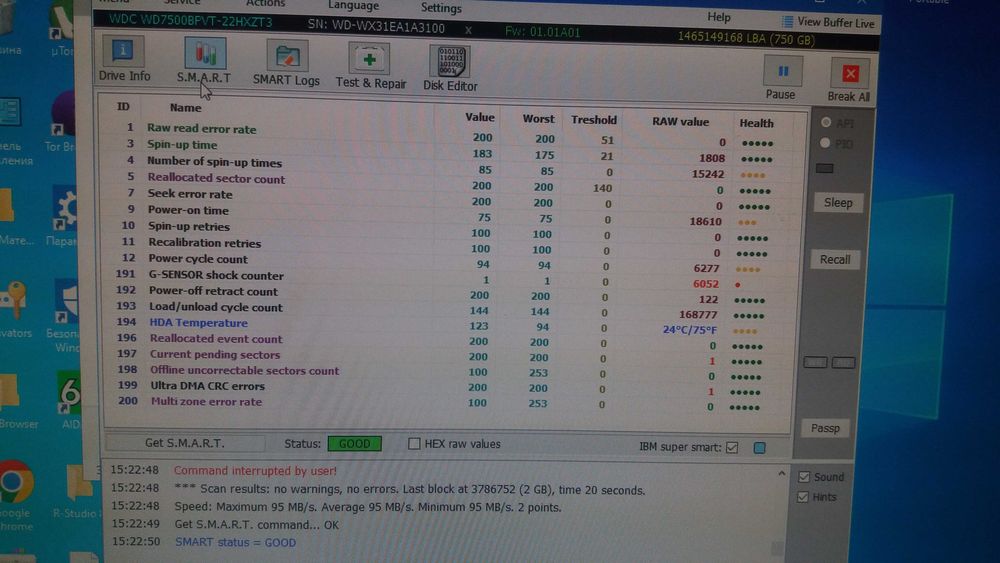This screenshot has height=563, width=1000.
Task: Click the RAW value column header
Action: pos(680,121)
